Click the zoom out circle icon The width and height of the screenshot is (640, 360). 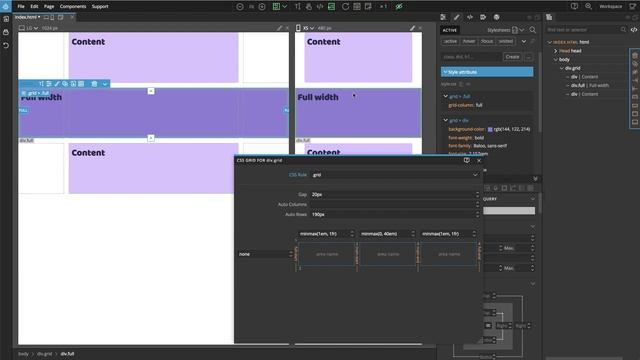240,7
